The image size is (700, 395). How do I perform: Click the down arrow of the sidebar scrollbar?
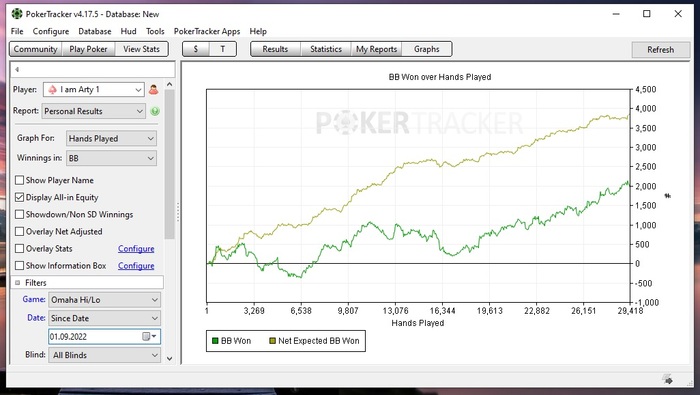click(x=169, y=358)
